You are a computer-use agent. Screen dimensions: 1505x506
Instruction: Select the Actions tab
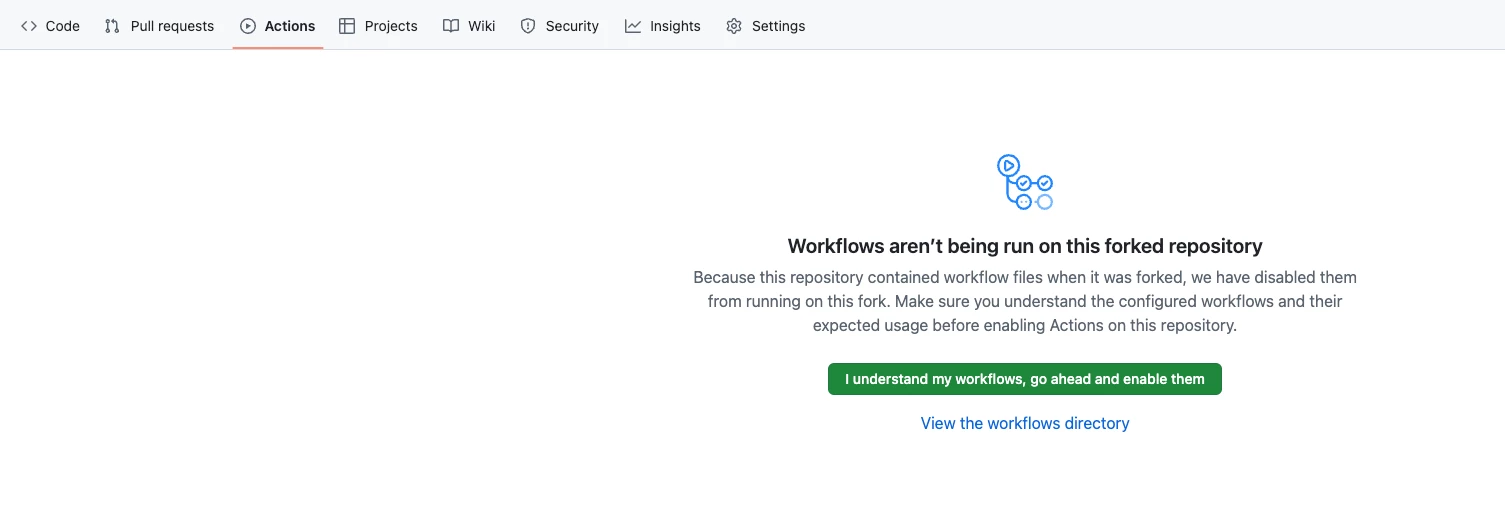278,26
